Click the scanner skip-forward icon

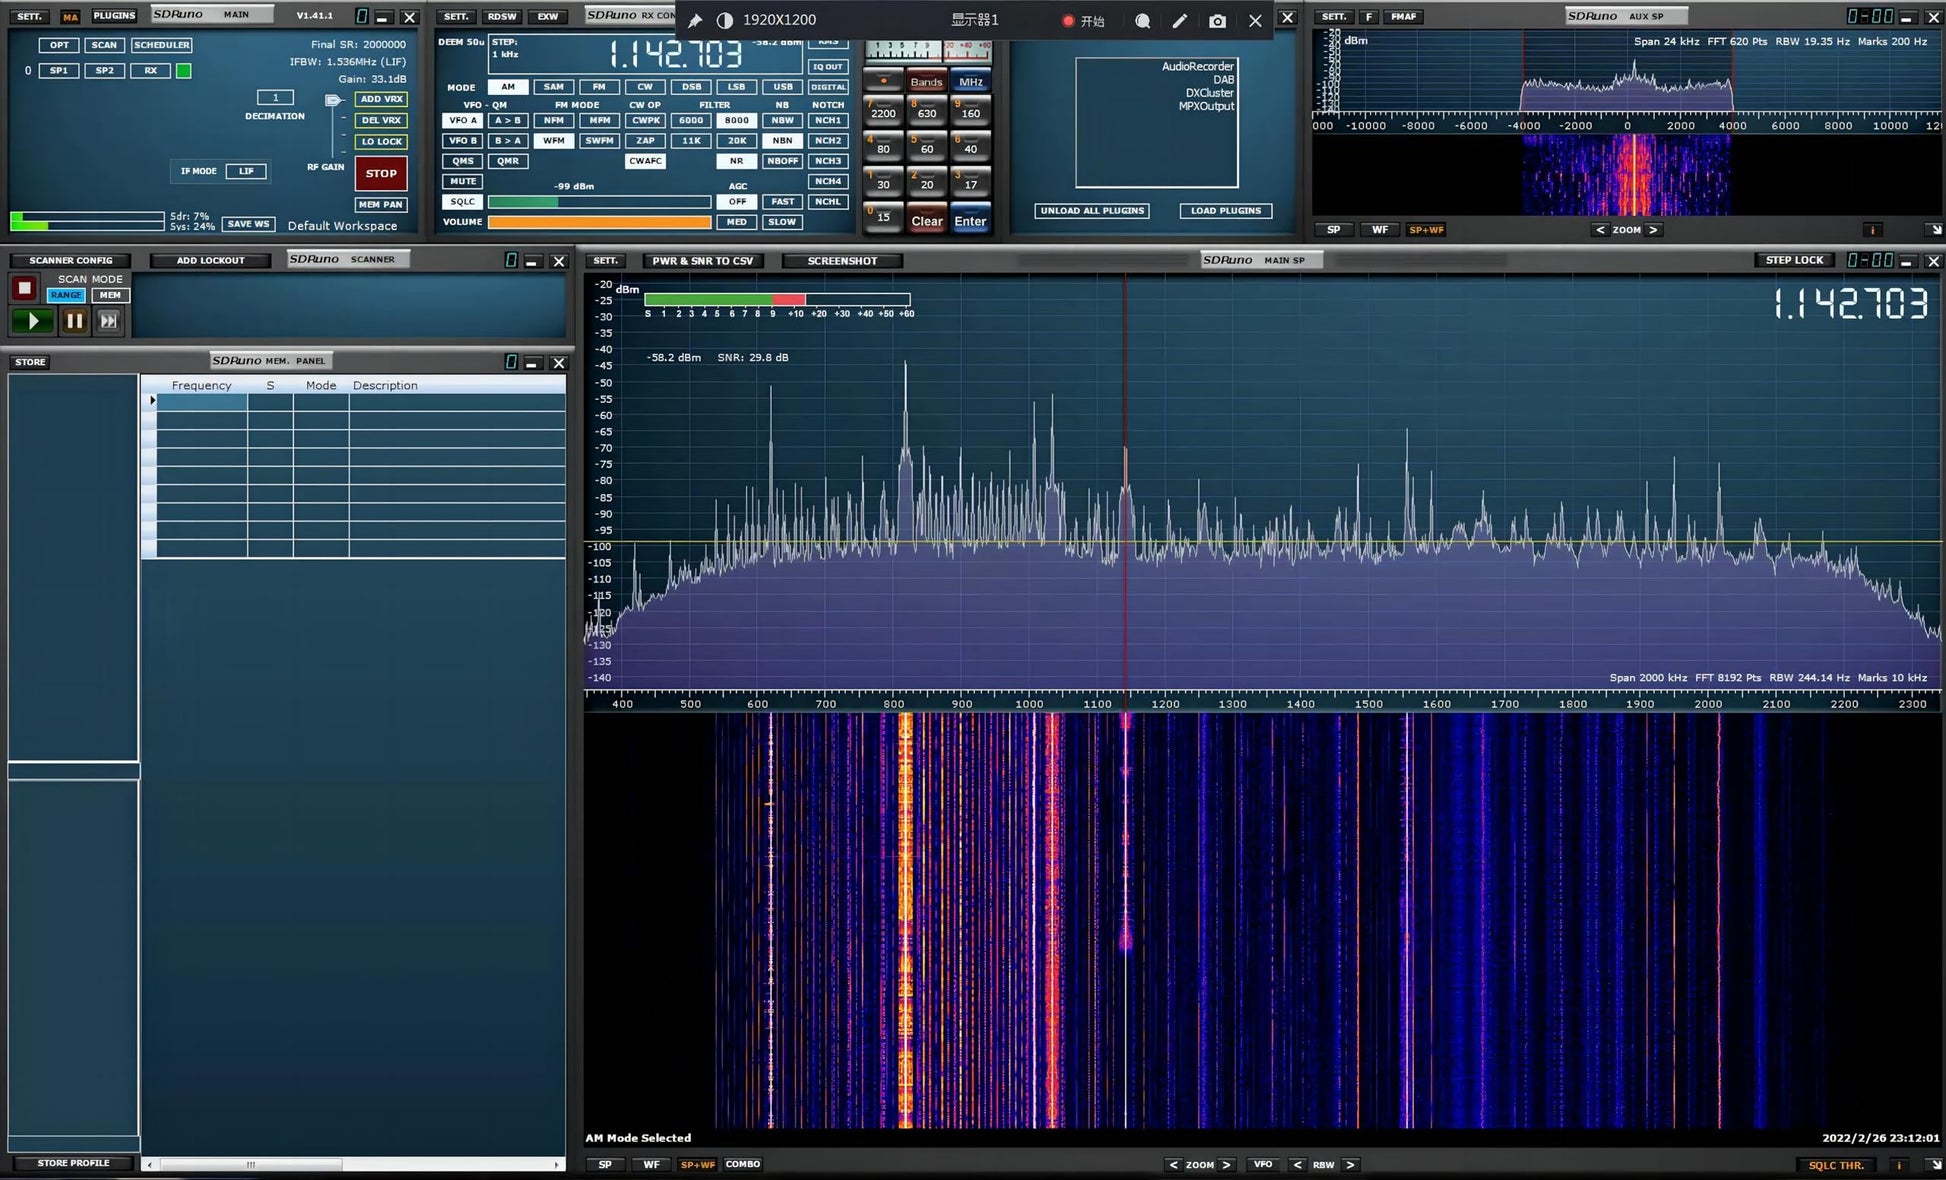point(109,321)
